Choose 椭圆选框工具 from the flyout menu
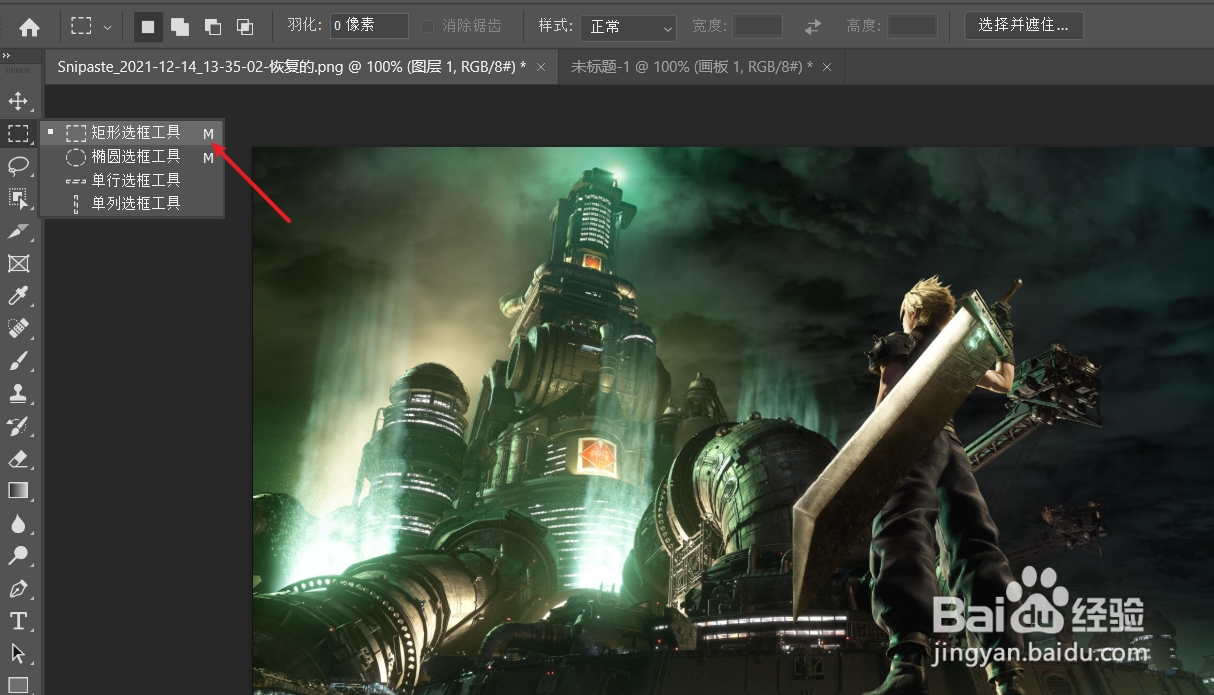The height and width of the screenshot is (695, 1214). click(x=132, y=157)
